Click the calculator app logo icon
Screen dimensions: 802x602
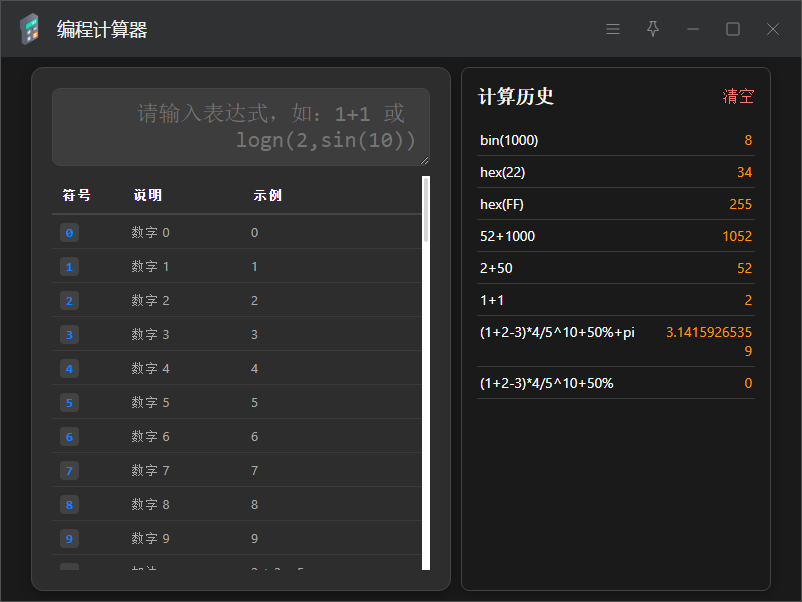(x=30, y=29)
